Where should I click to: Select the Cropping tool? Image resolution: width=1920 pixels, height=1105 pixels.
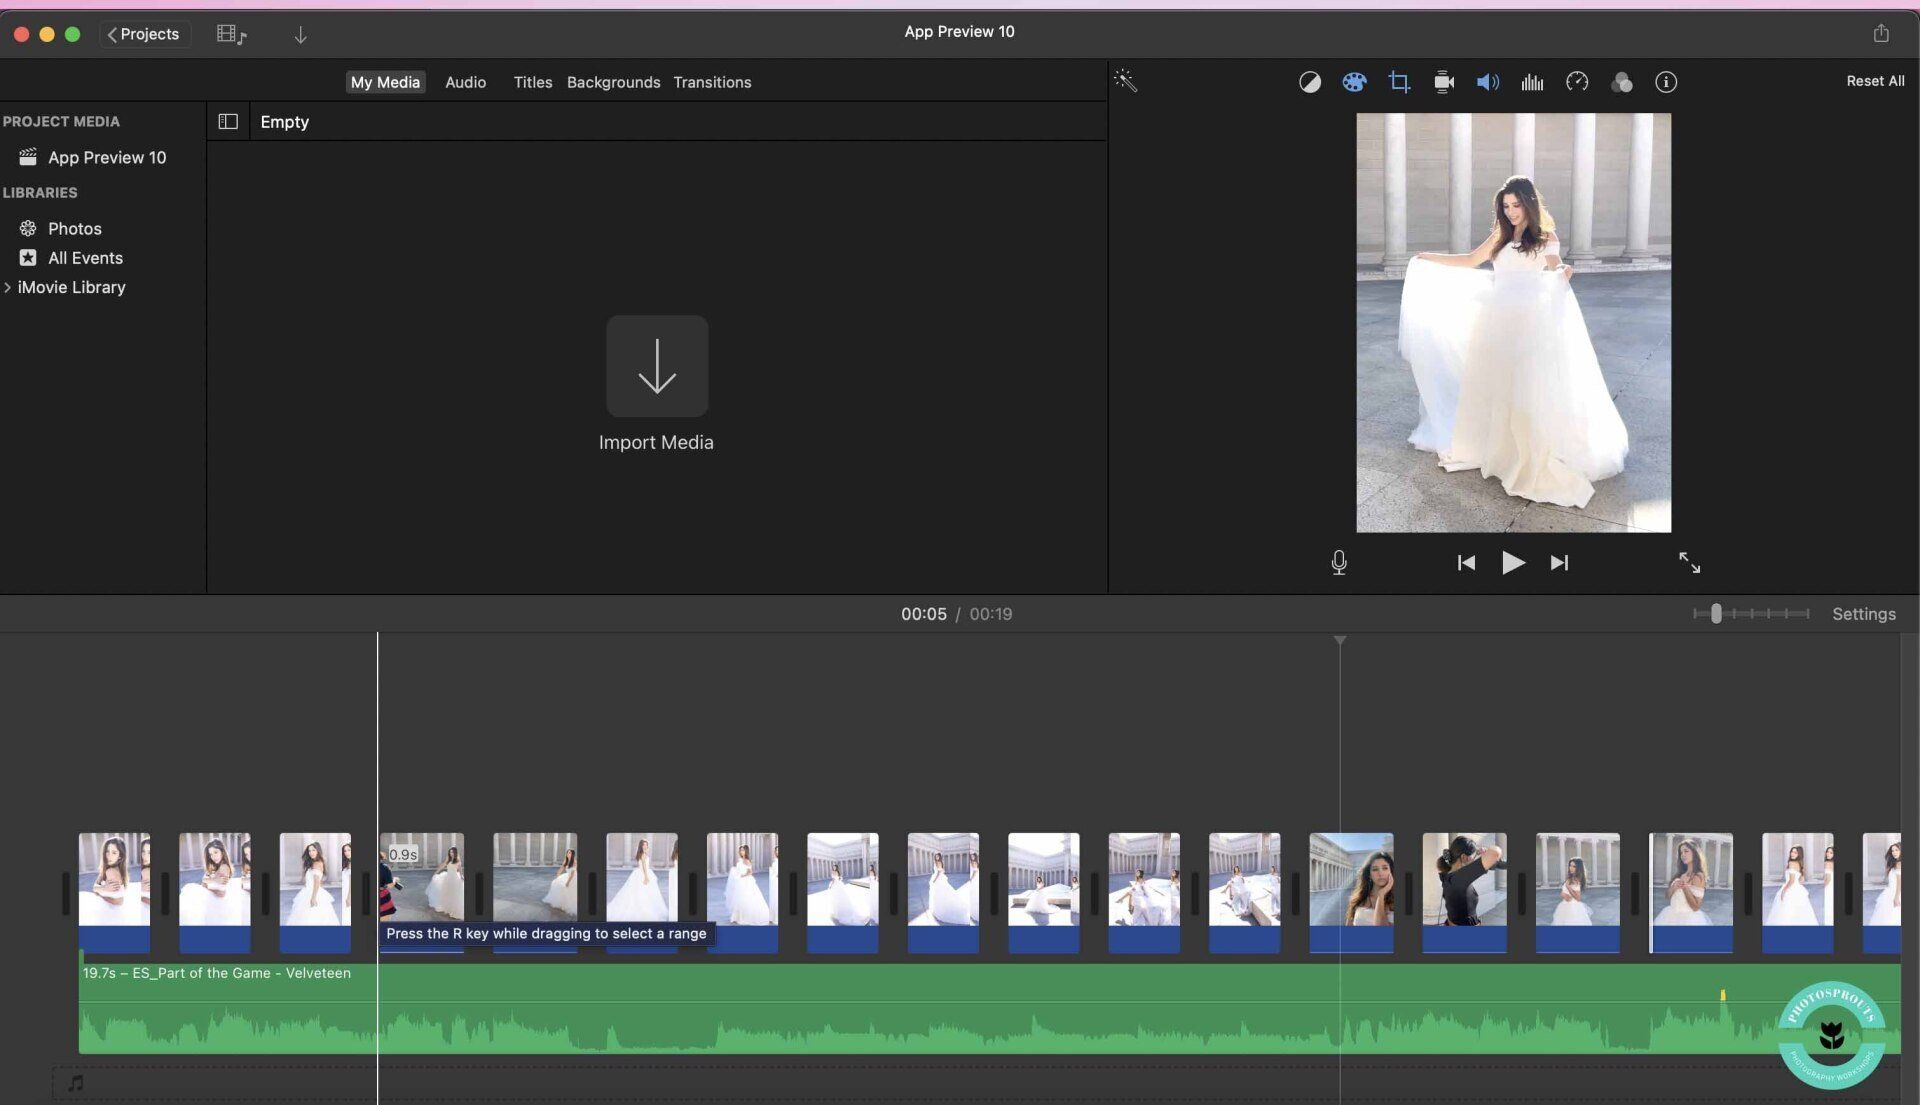1399,82
